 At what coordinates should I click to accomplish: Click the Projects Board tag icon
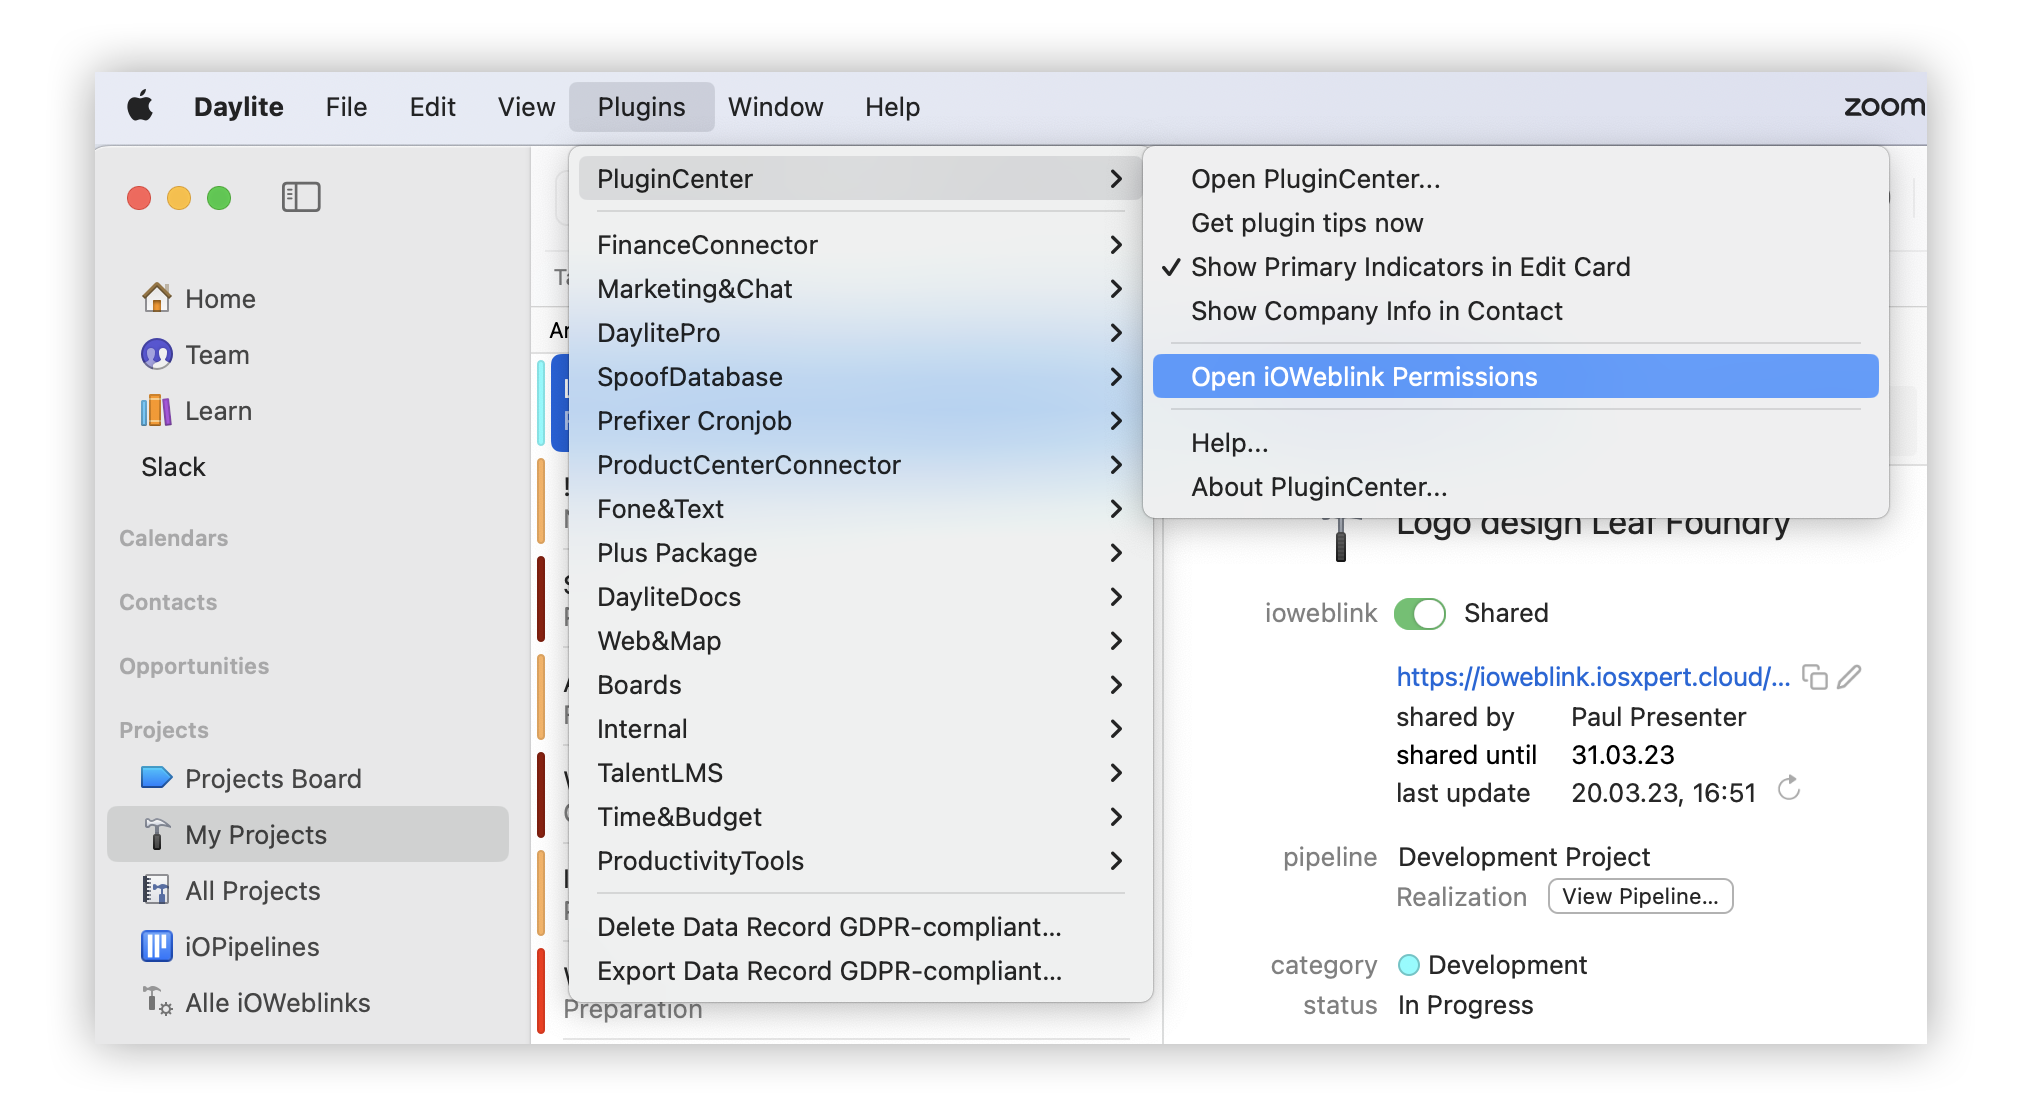tap(156, 778)
